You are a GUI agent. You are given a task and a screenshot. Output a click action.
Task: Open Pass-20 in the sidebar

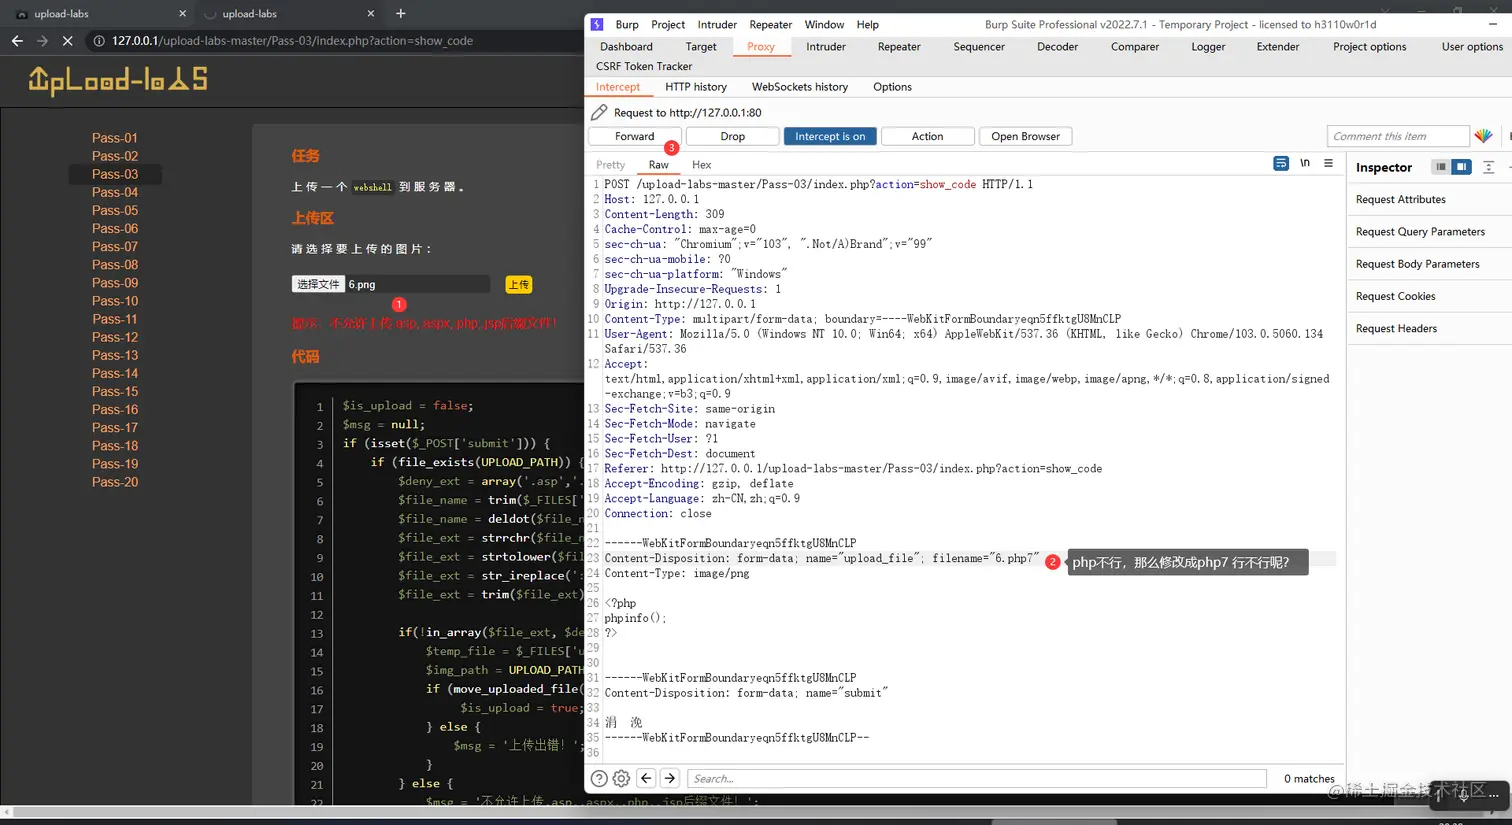(x=115, y=482)
